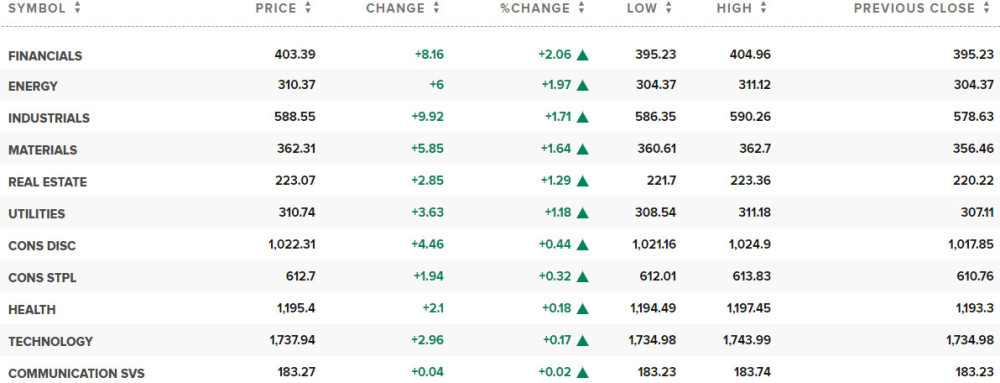Viewport: 1000px width, 383px height.
Task: Open the REAL ESTATE sector link
Action: [x=47, y=182]
